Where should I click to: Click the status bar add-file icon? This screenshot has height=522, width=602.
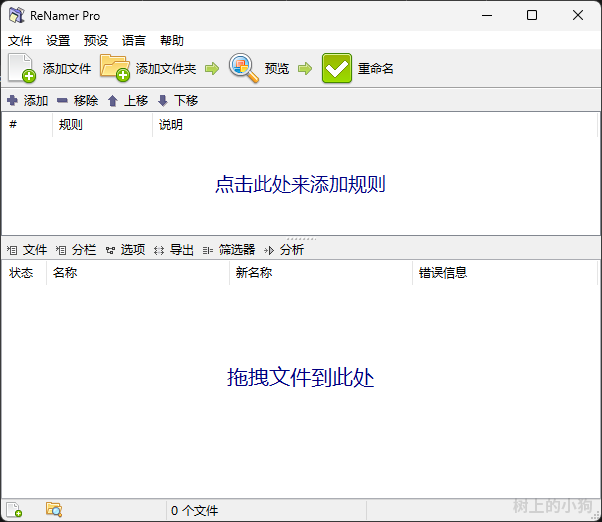(x=14, y=510)
